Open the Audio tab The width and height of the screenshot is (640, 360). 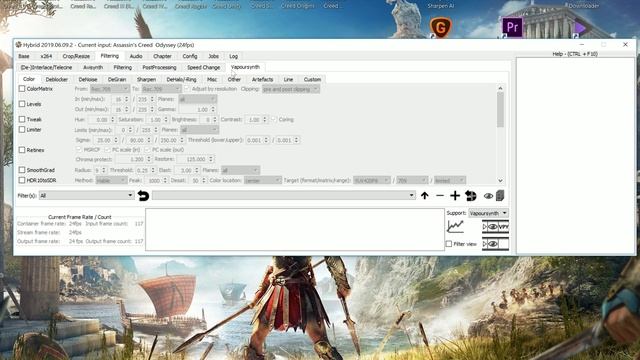point(136,56)
